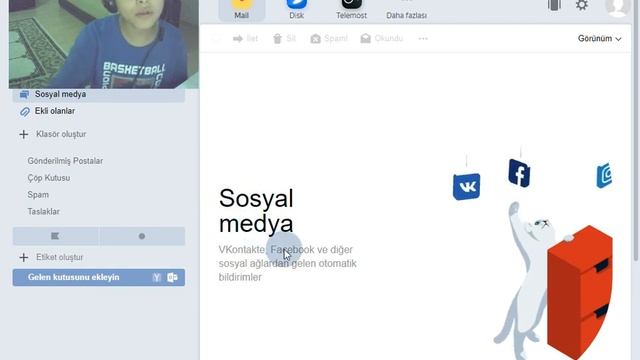Open the Disk service tab
Screen dimensions: 640x360
coord(296,10)
